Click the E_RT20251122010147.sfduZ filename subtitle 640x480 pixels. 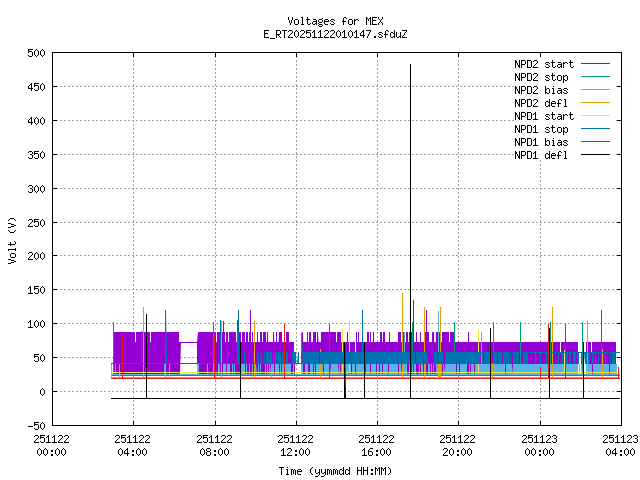(334, 34)
